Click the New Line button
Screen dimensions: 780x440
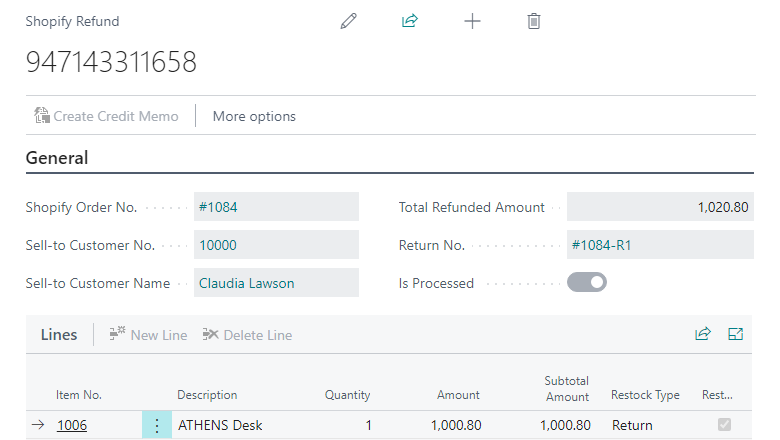point(148,335)
